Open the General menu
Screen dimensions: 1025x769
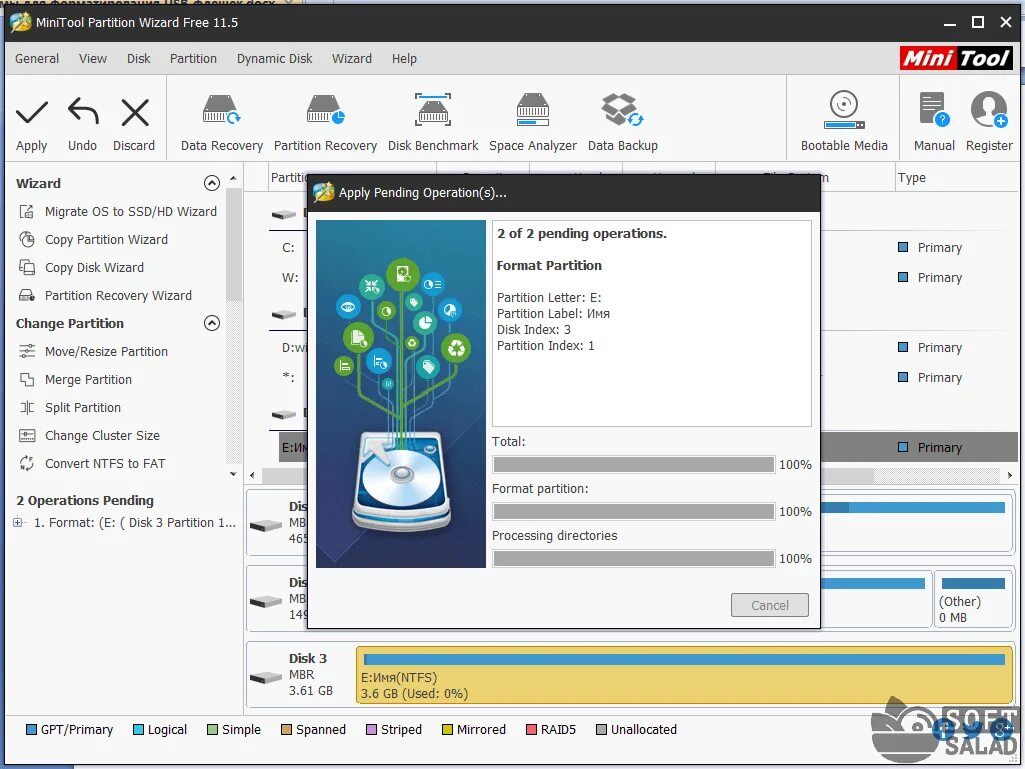[x=37, y=59]
